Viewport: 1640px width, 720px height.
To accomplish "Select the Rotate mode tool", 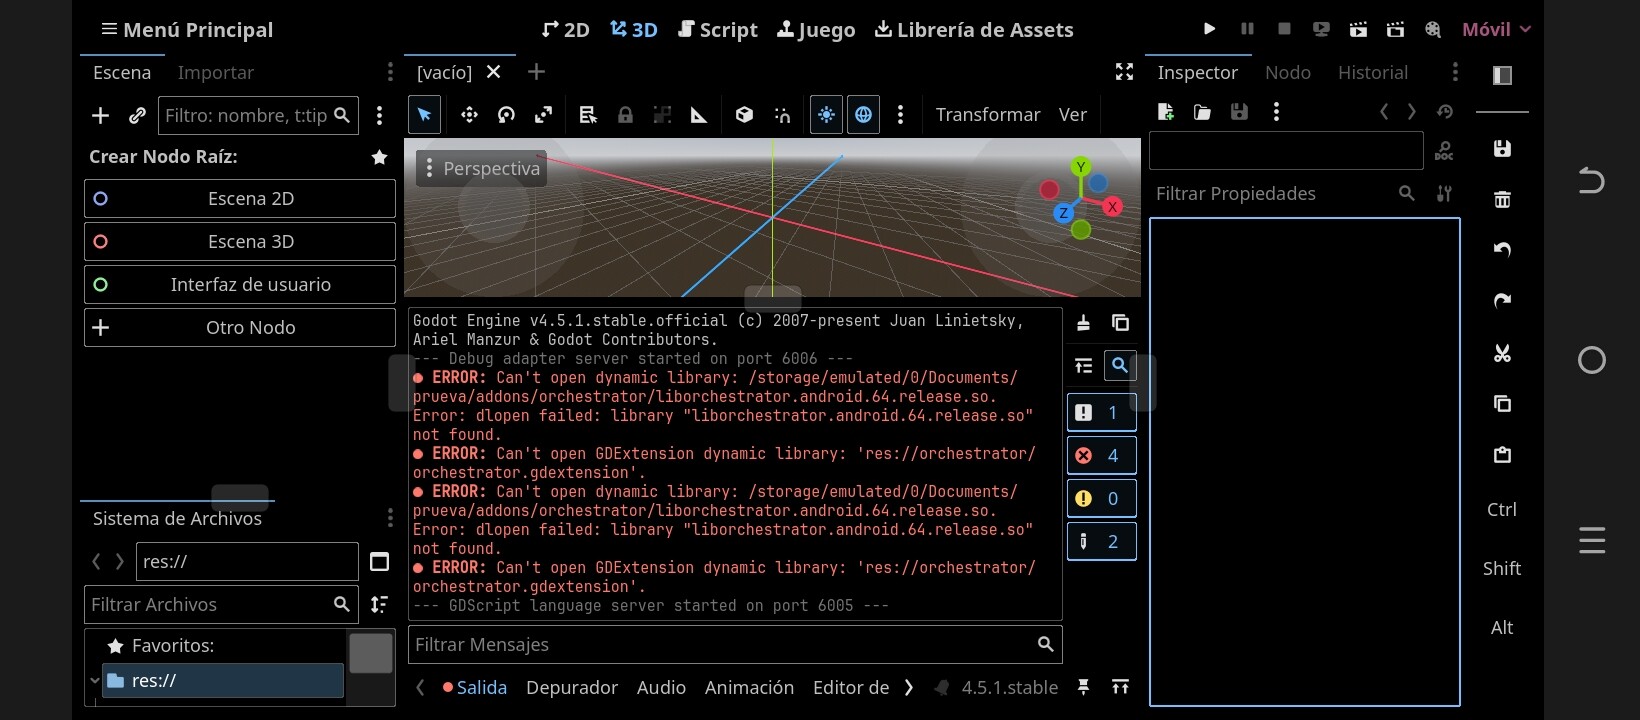I will (x=506, y=115).
